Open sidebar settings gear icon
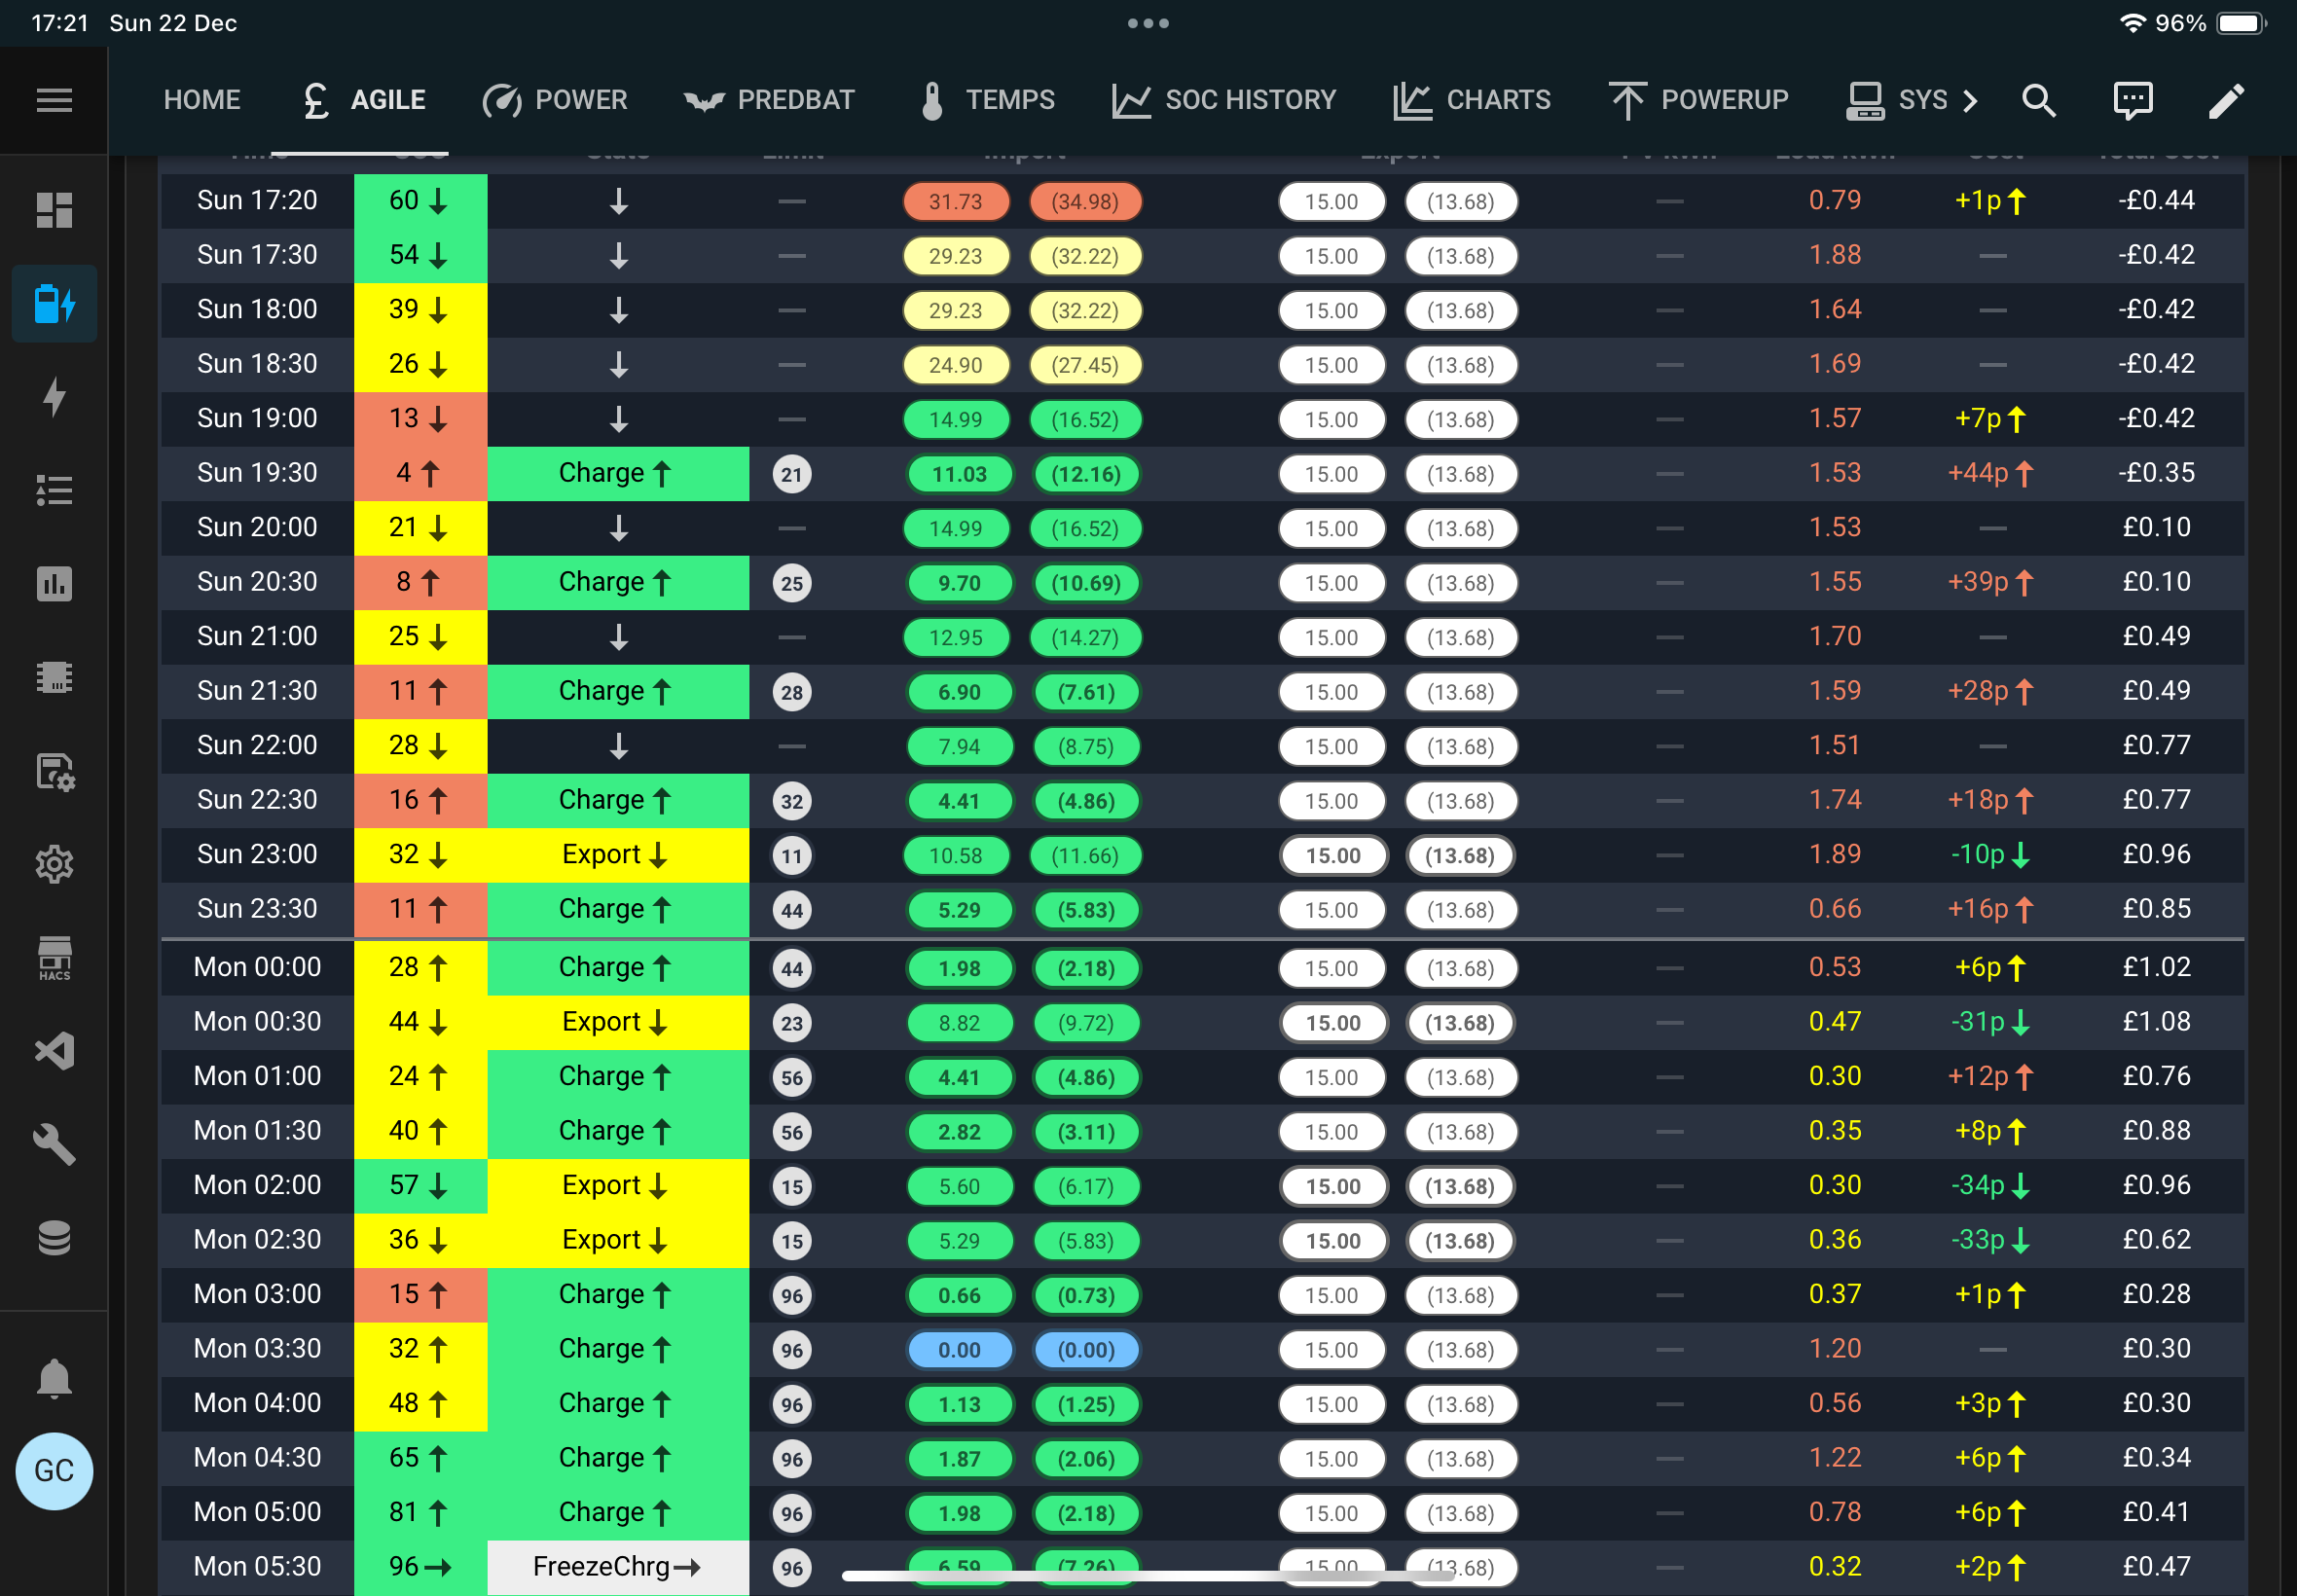The height and width of the screenshot is (1596, 2297). click(x=54, y=864)
